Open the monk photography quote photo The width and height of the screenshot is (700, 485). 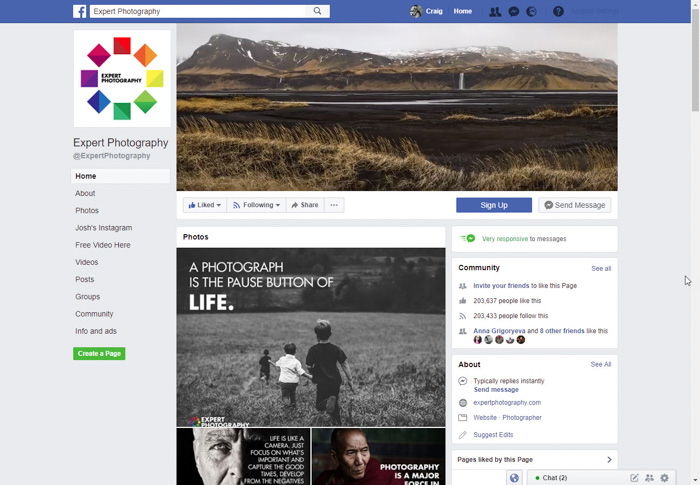pyautogui.click(x=379, y=456)
